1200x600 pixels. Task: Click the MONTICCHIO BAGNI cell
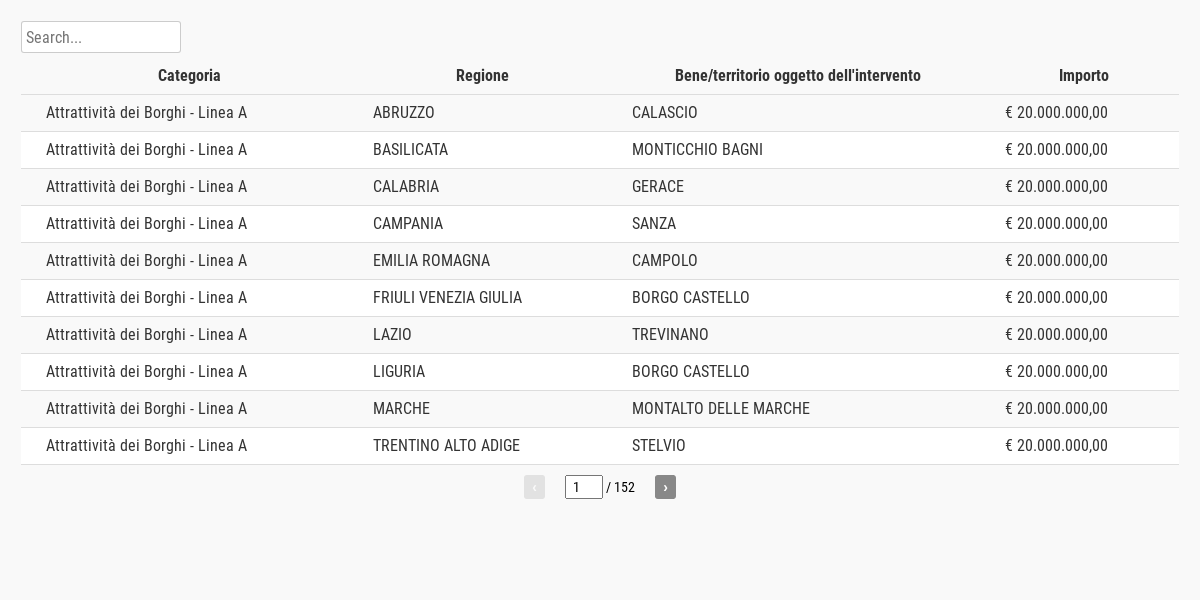click(697, 150)
